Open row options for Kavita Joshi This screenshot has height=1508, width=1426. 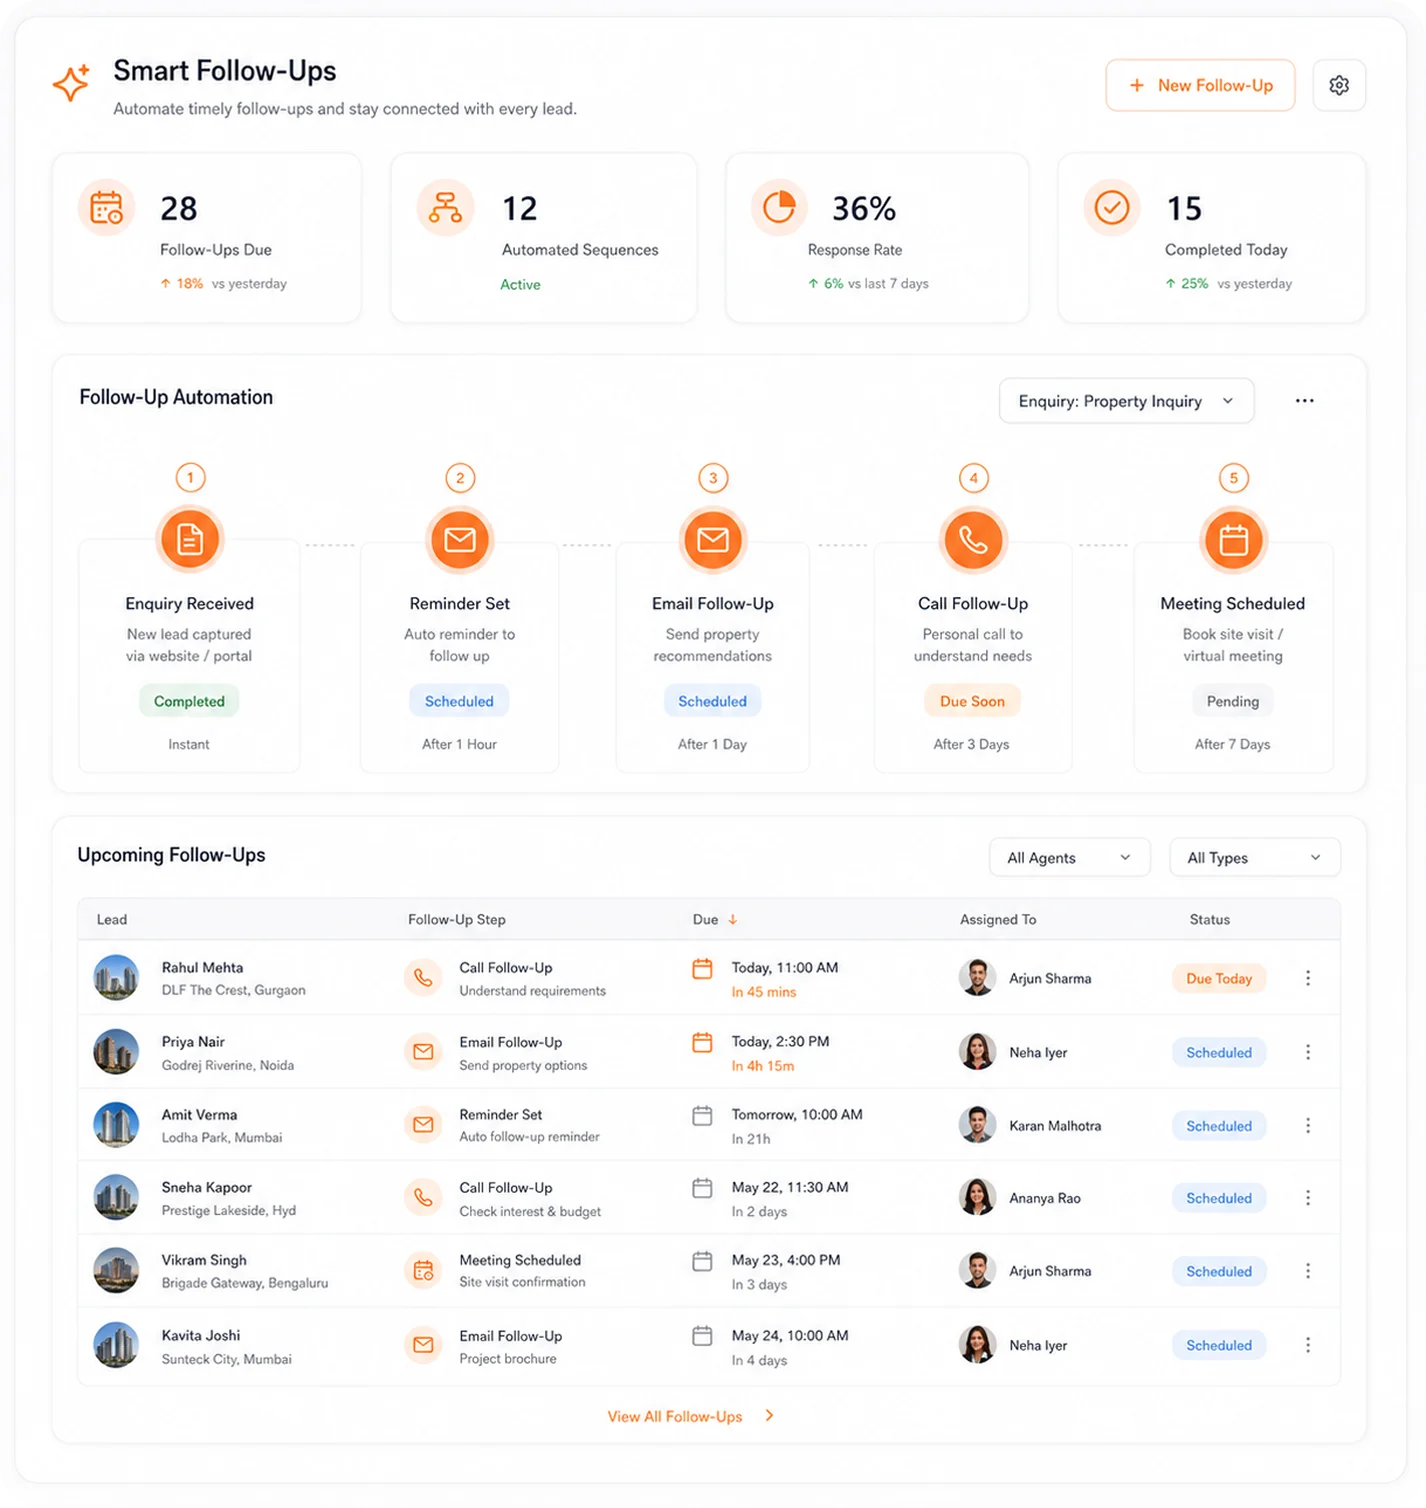pyautogui.click(x=1308, y=1345)
